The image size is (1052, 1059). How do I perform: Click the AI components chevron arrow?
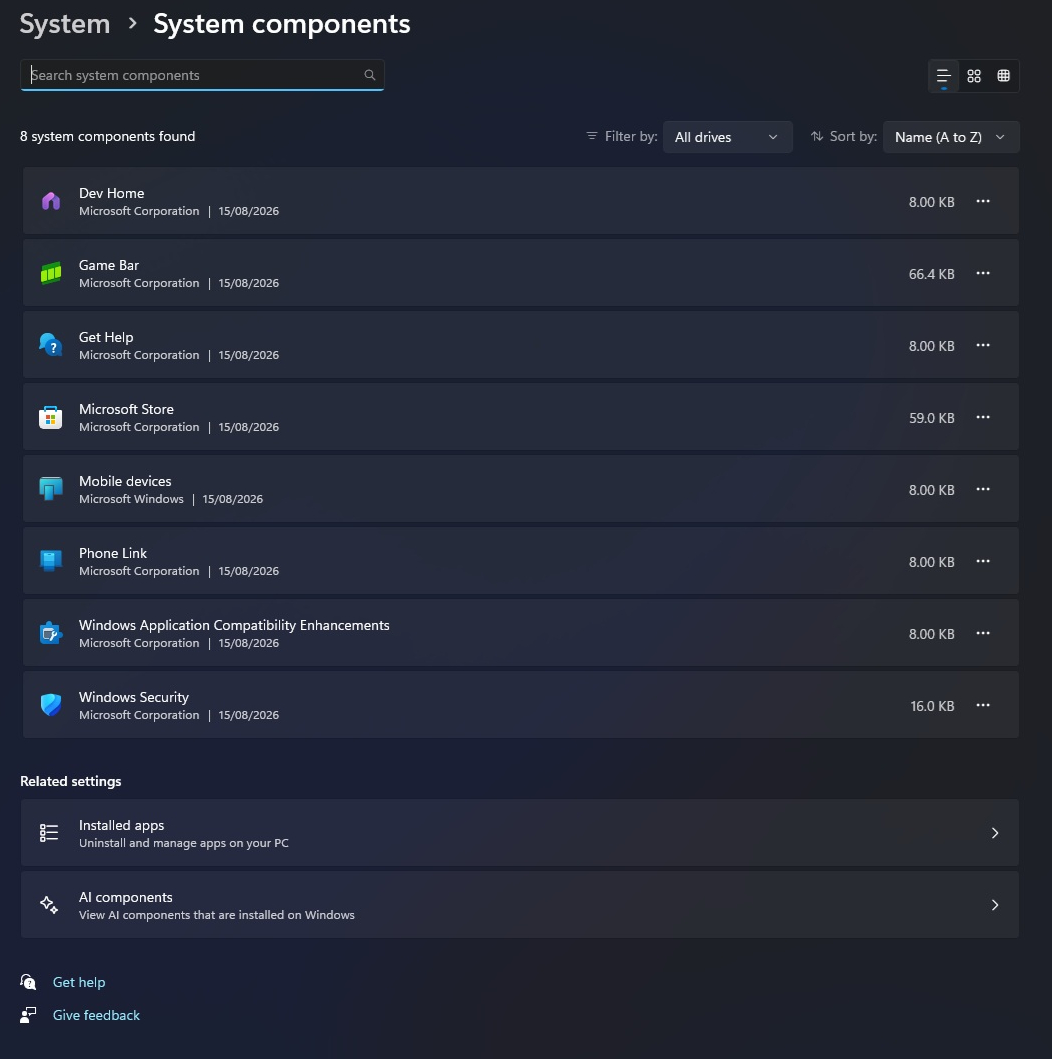point(995,905)
